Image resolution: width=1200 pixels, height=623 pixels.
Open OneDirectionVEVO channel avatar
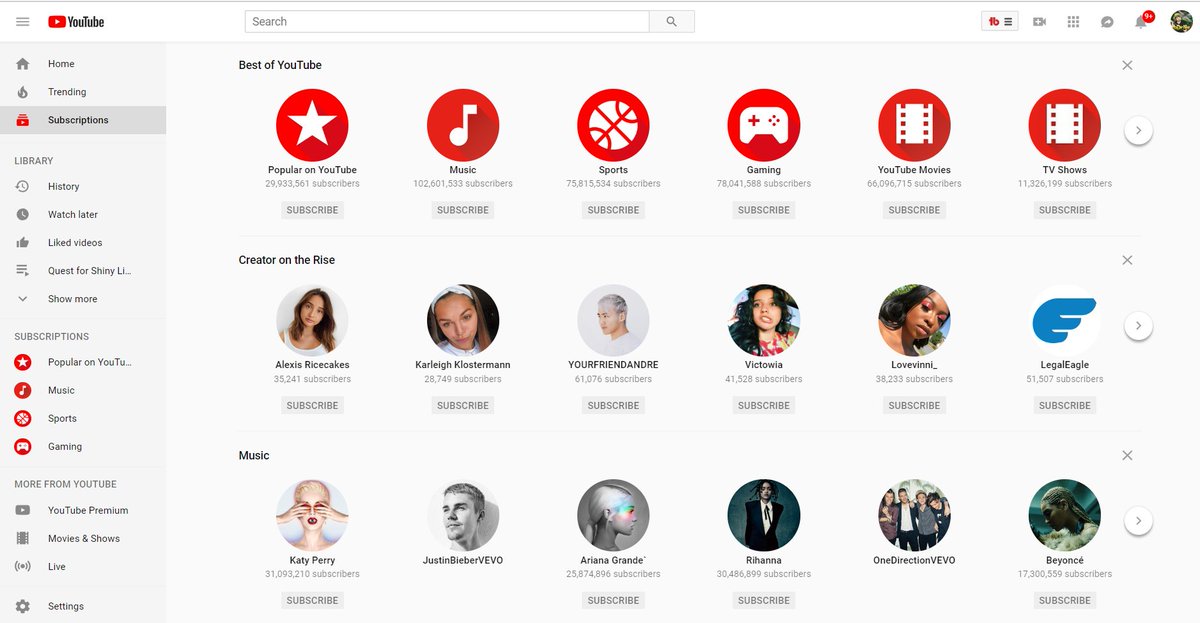pyautogui.click(x=914, y=515)
